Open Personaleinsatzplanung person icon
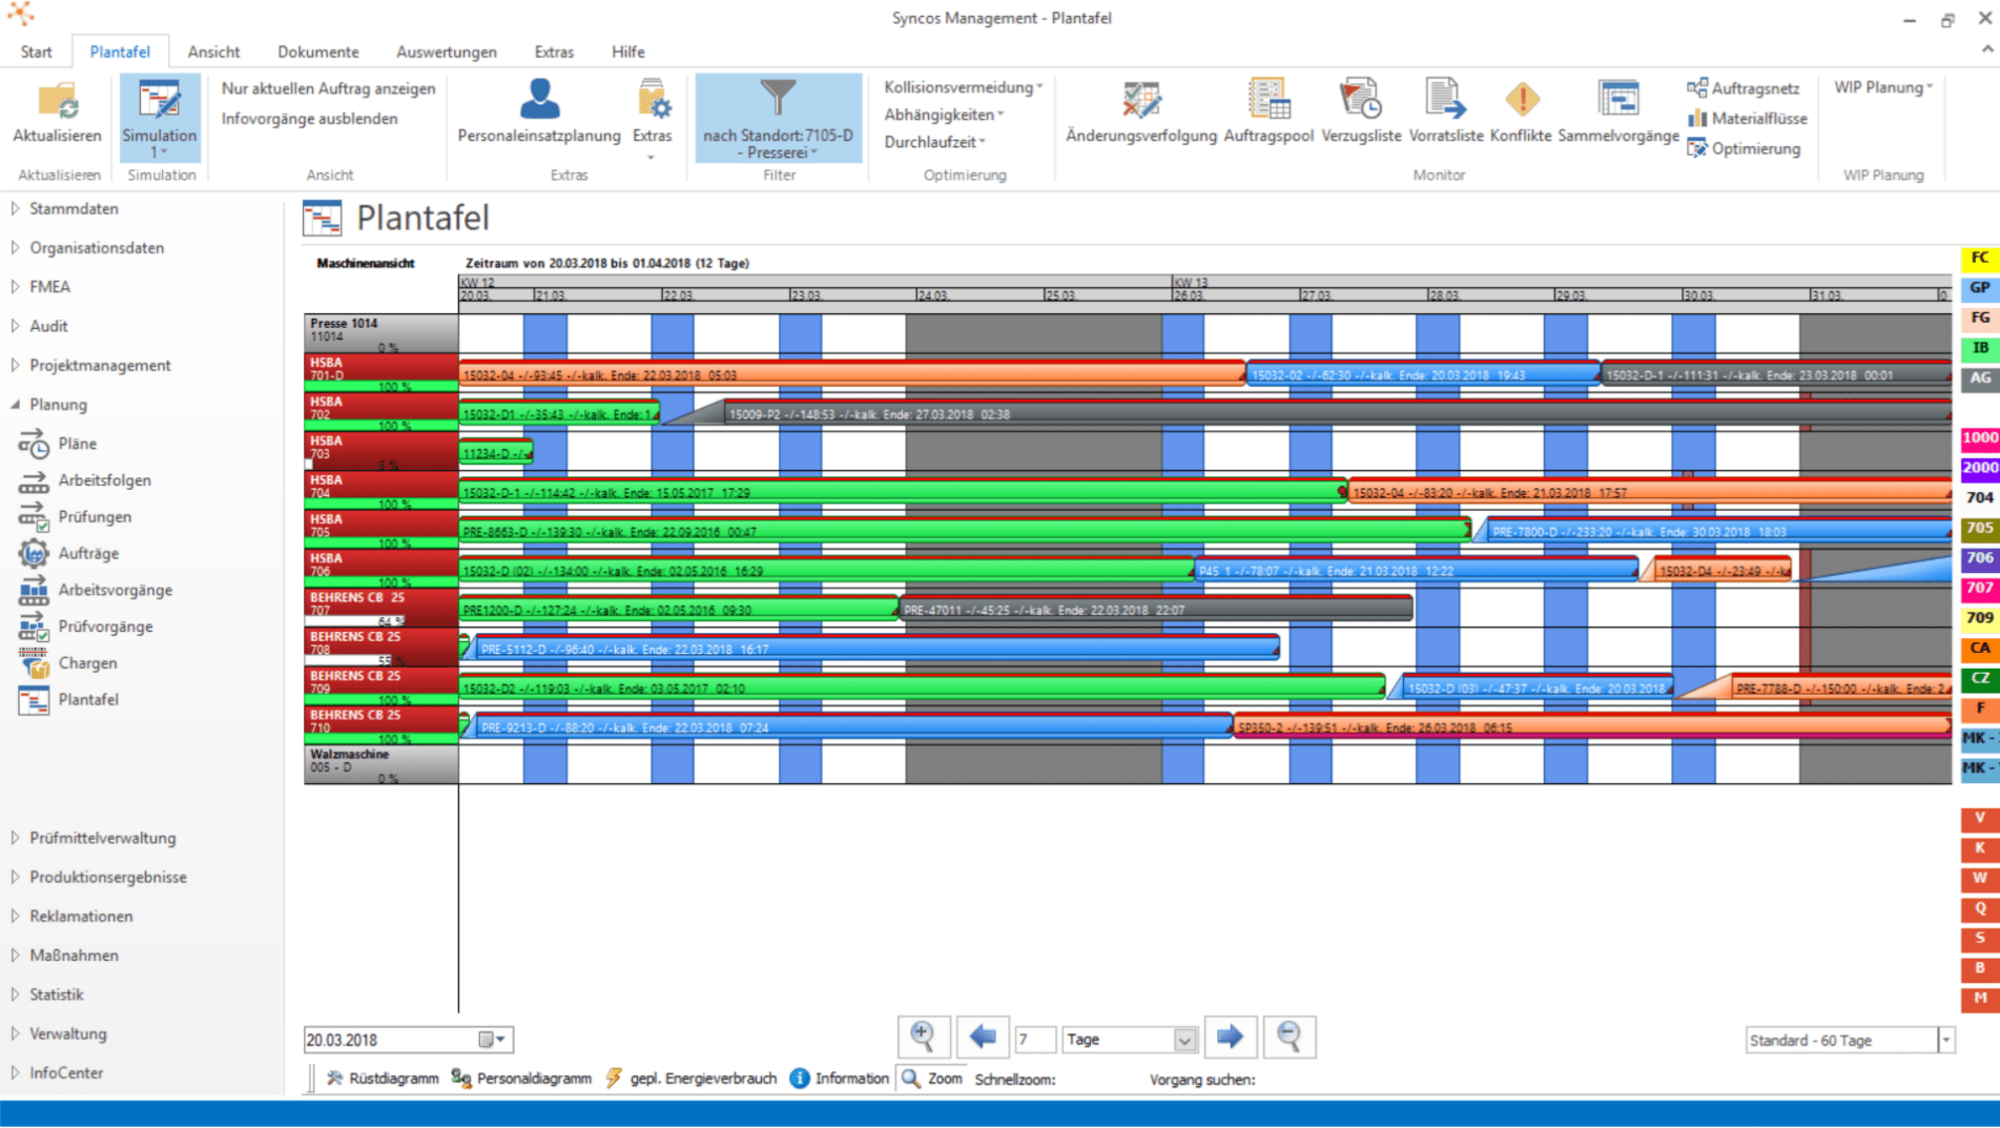Screen dimensions: 2000x1128 (x=539, y=99)
